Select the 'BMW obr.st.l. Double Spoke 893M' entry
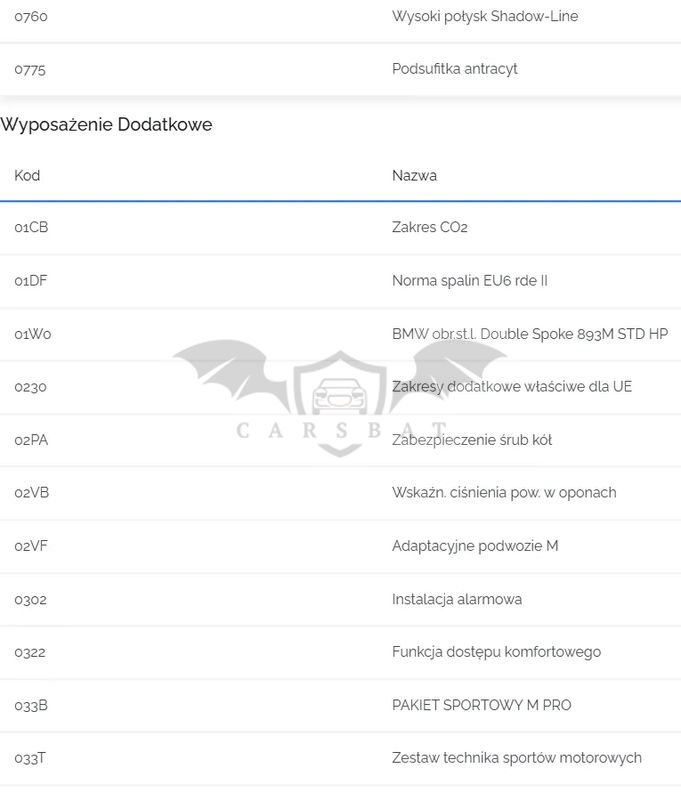Screen dimensions: 681x799 (530, 334)
